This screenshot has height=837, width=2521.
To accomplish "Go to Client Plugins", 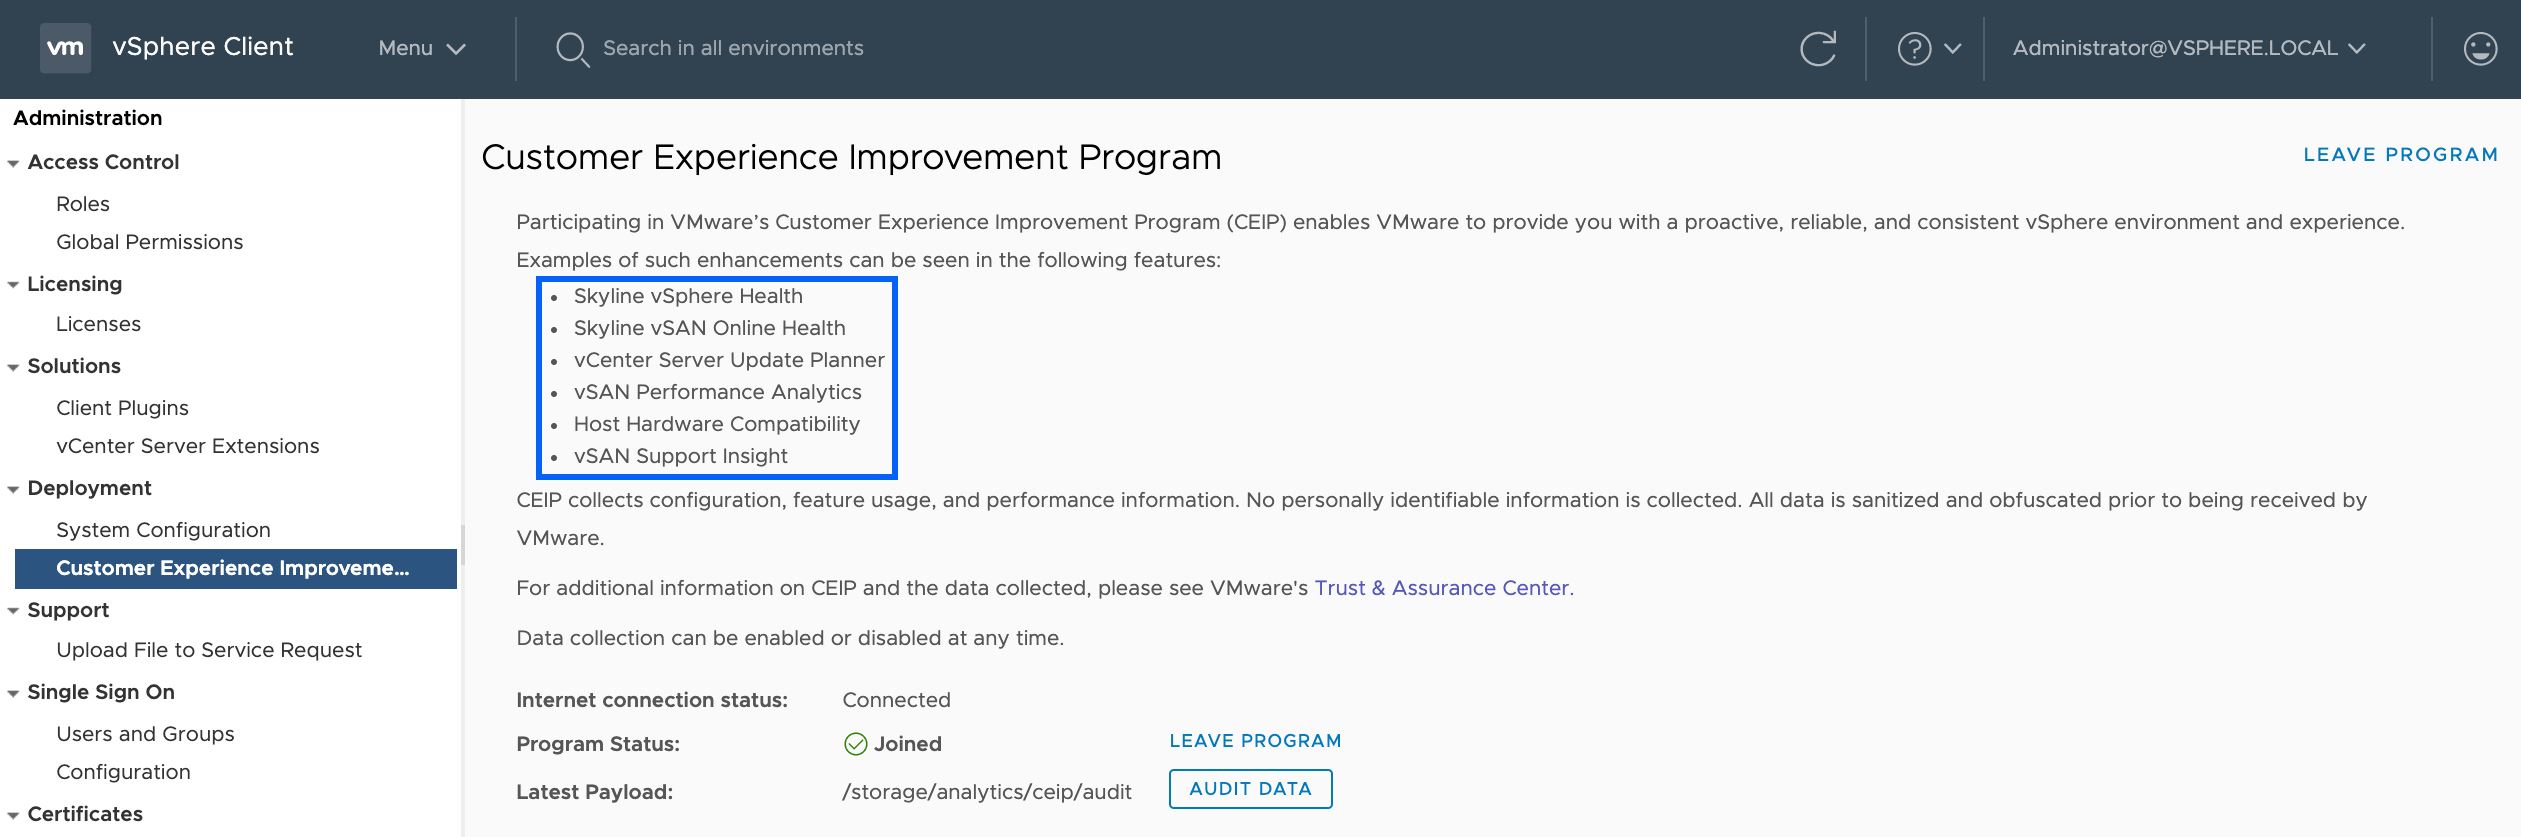I will [x=122, y=408].
